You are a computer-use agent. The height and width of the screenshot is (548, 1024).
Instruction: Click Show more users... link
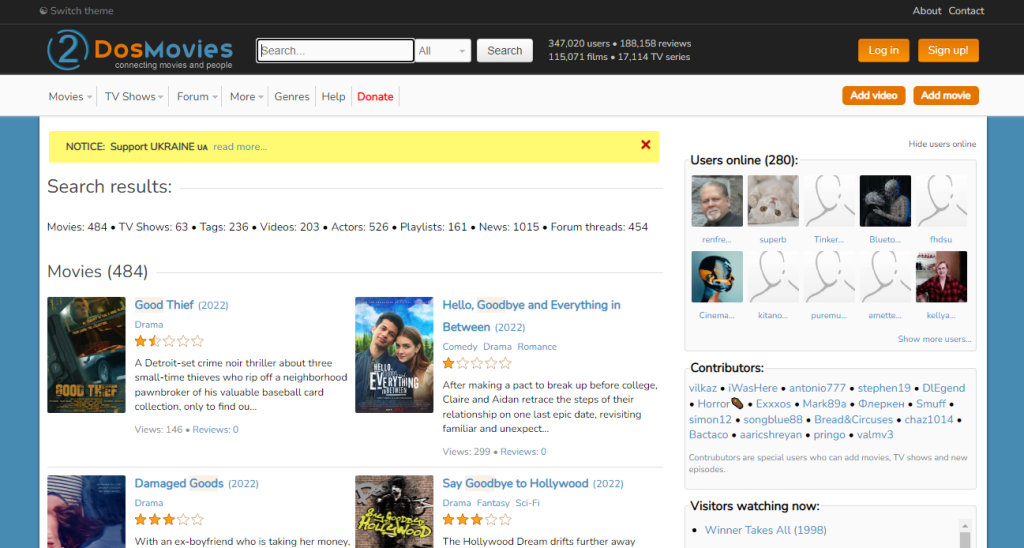pyautogui.click(x=934, y=339)
